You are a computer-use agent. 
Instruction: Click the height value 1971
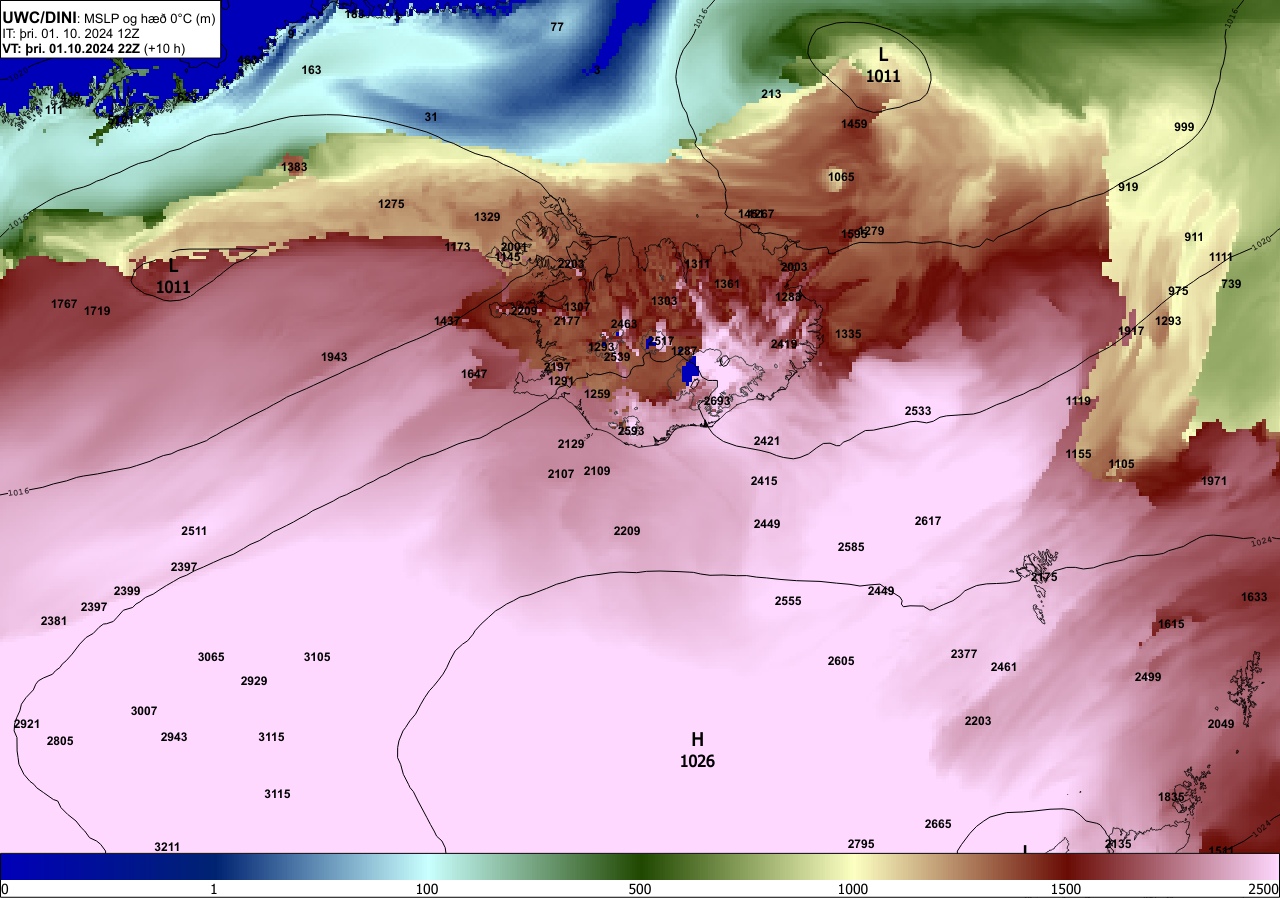[1214, 481]
